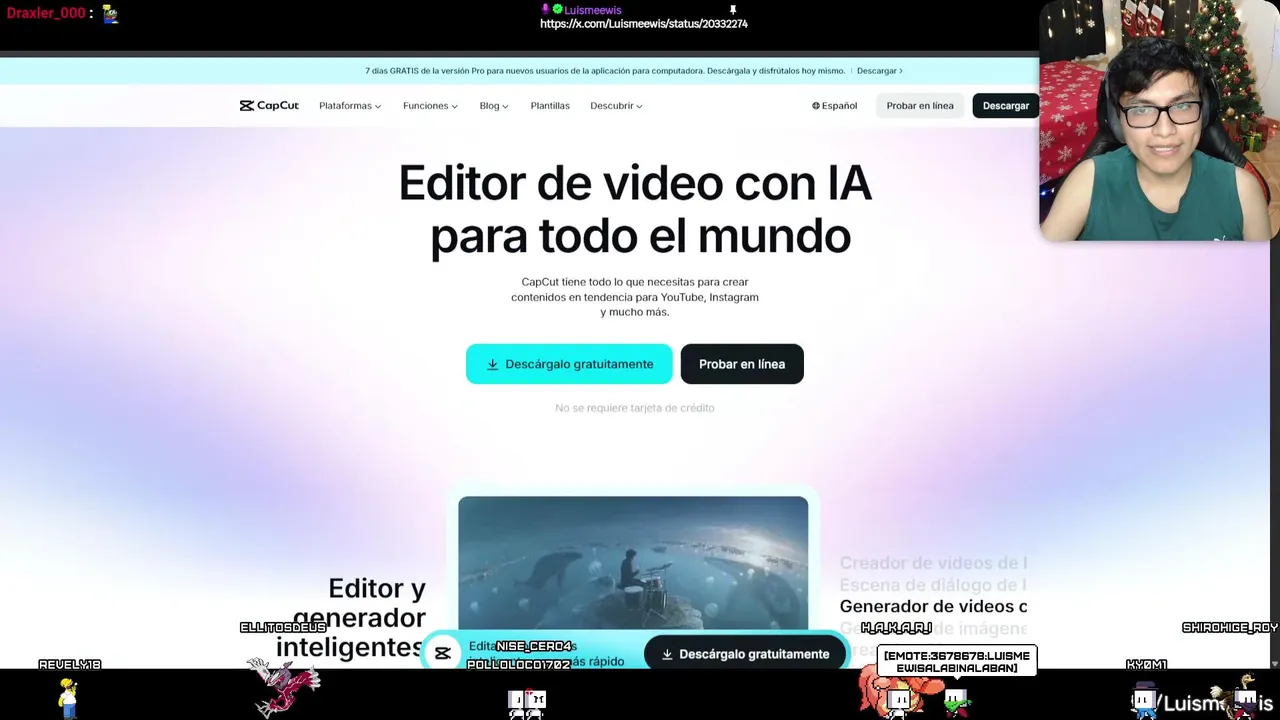Screen dimensions: 1280x720
Task: Click the SHIROHIGE_ROY name label
Action: tap(1230, 628)
